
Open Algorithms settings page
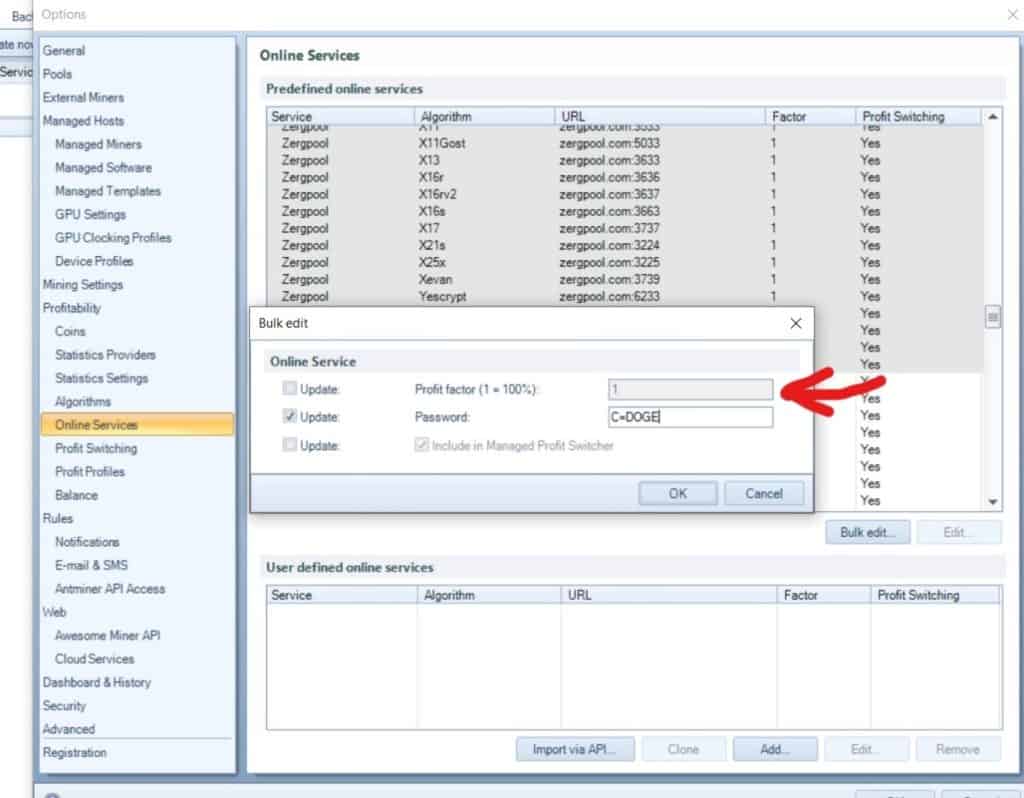pos(83,402)
